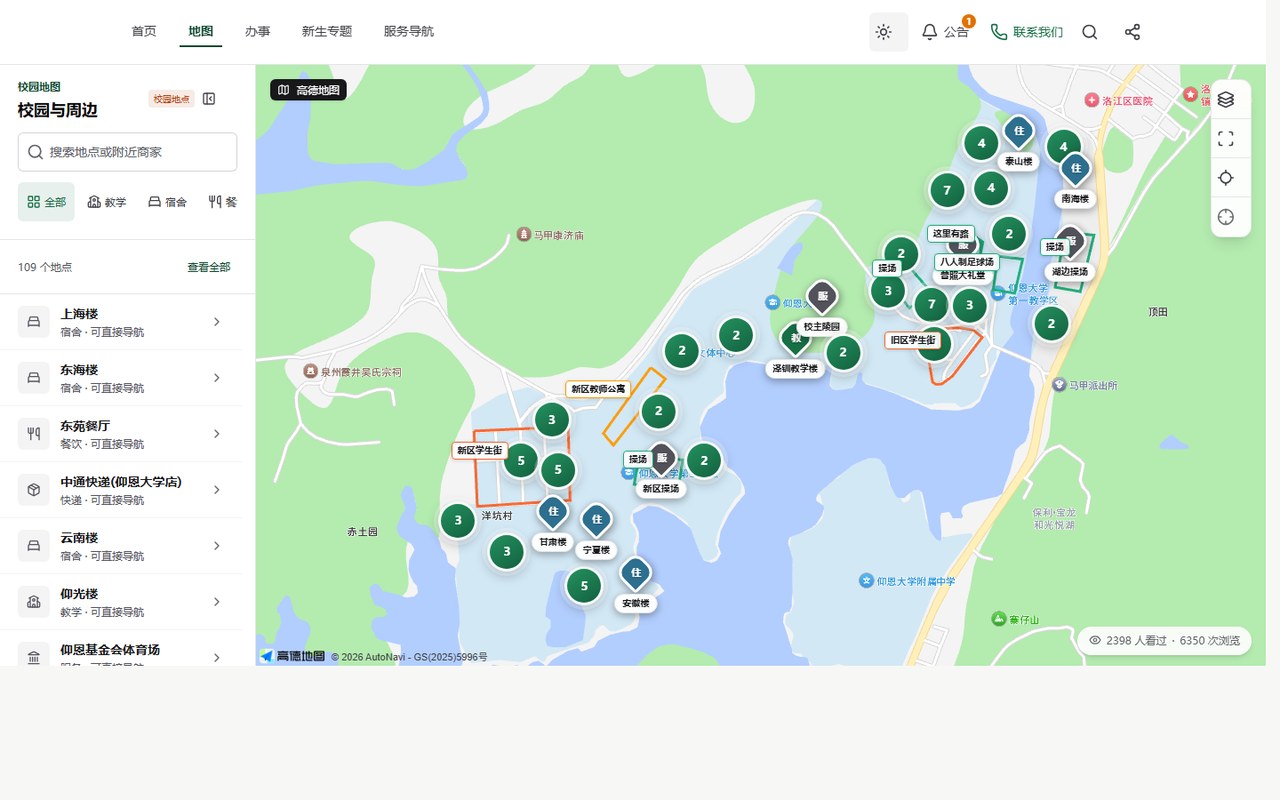Select the 南海楼 dormitory marker
The height and width of the screenshot is (800, 1280).
pos(1076,170)
